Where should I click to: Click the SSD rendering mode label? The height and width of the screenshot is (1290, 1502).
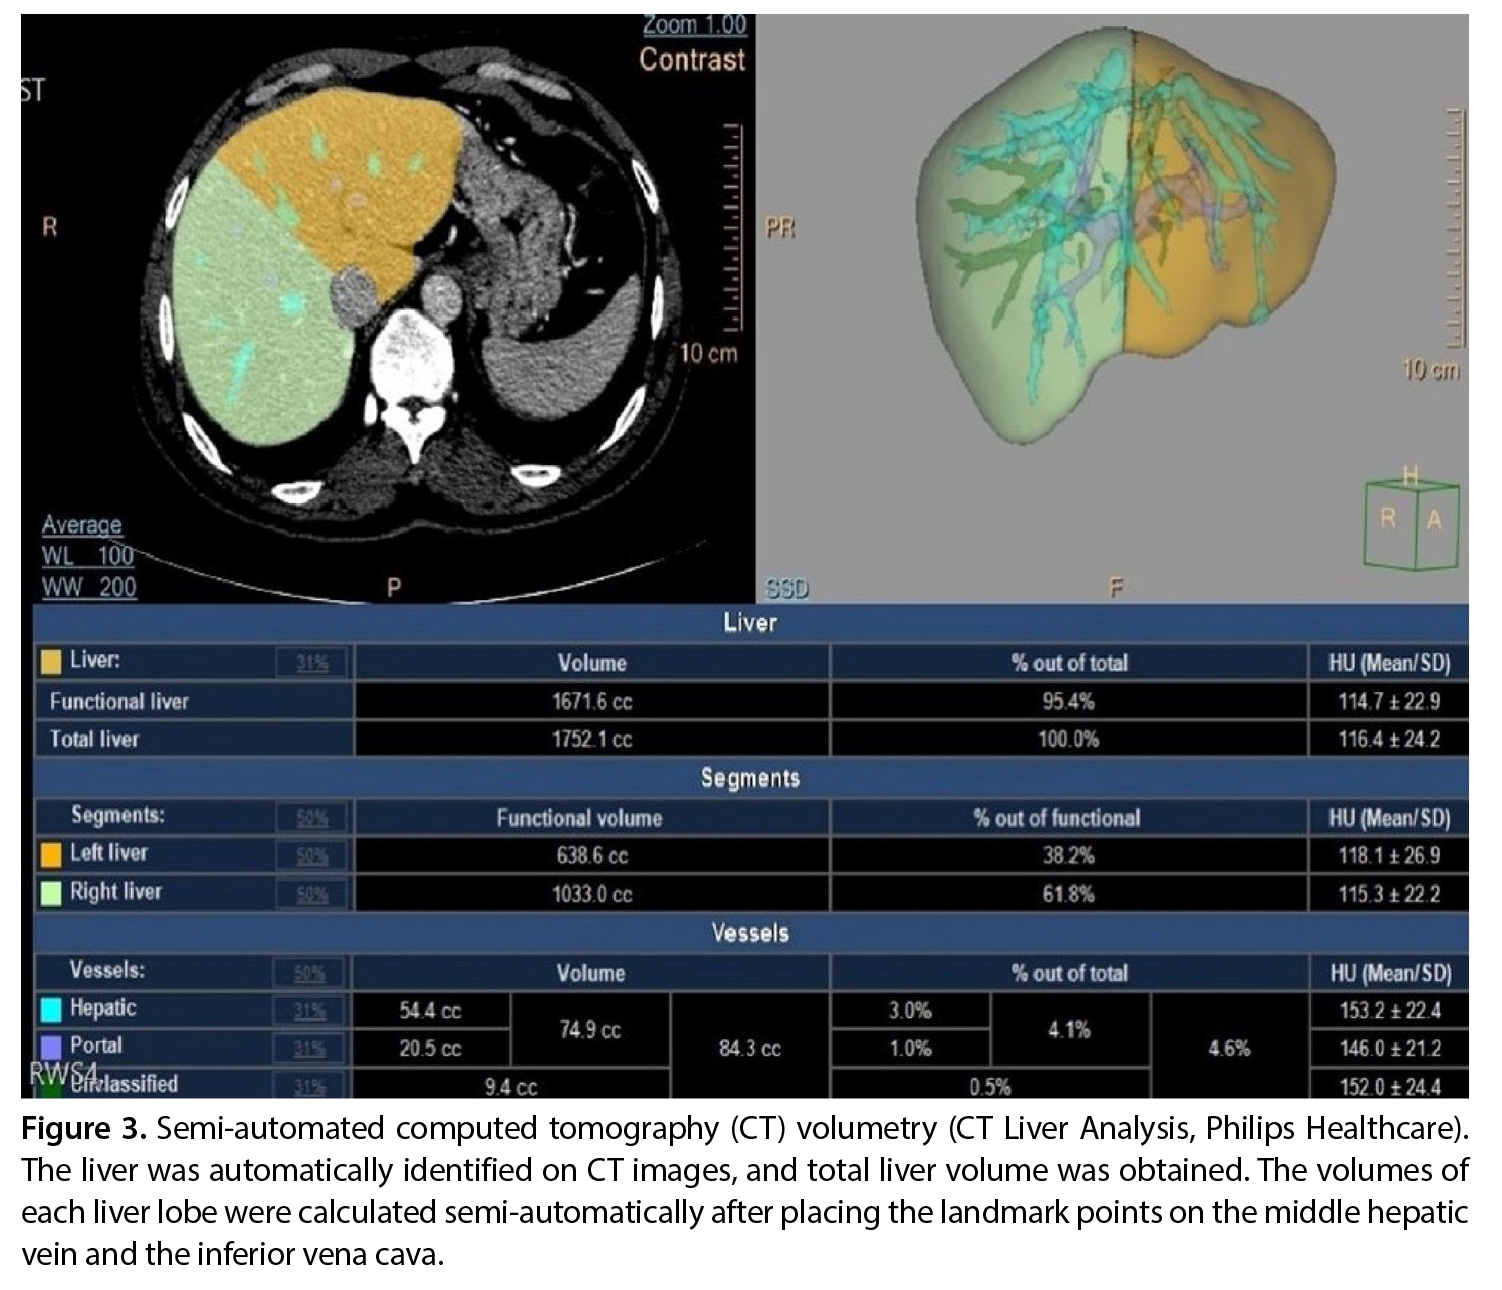pyautogui.click(x=787, y=589)
